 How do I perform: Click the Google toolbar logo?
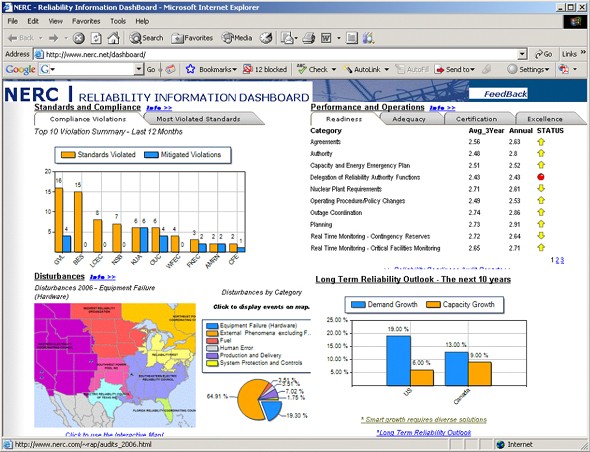tap(20, 70)
